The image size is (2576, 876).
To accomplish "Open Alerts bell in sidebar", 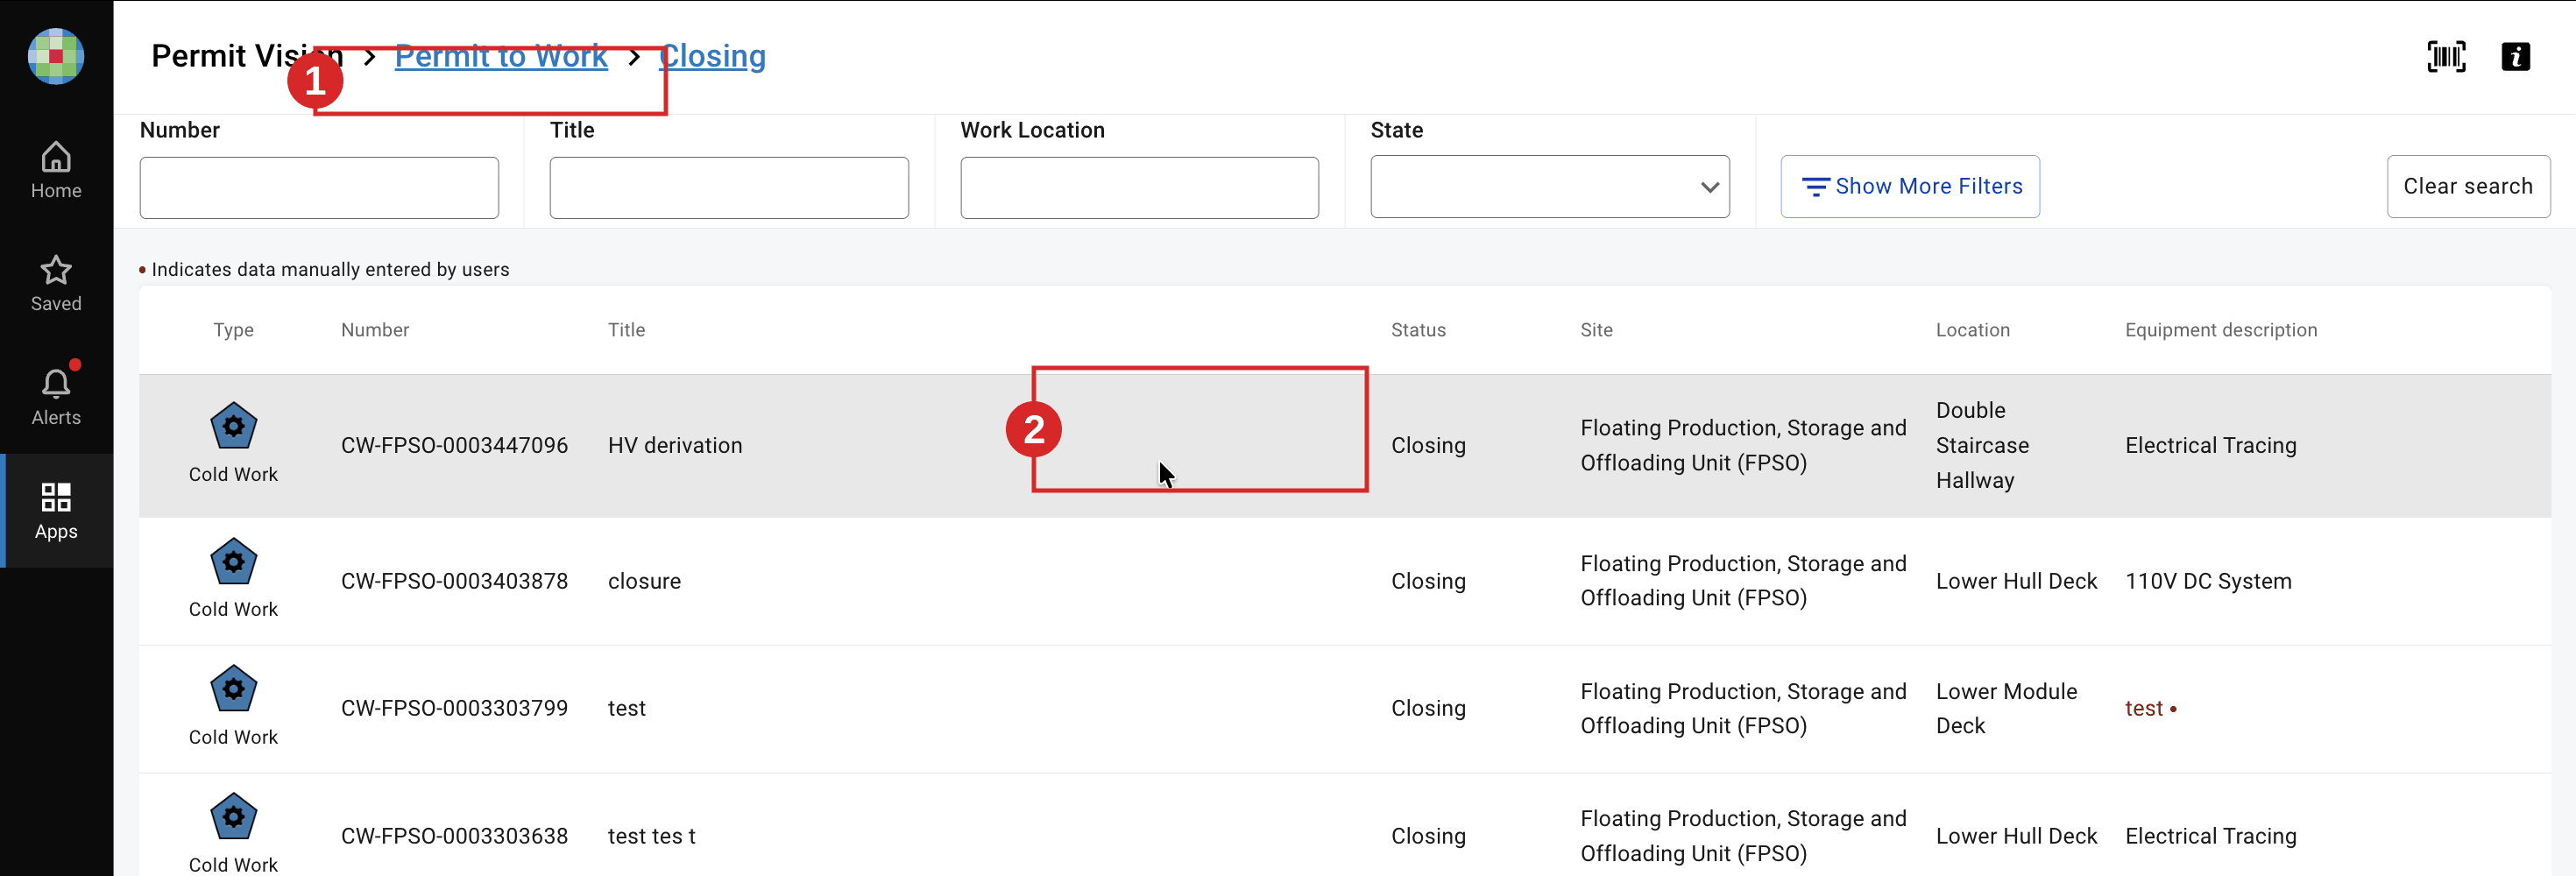I will [56, 397].
